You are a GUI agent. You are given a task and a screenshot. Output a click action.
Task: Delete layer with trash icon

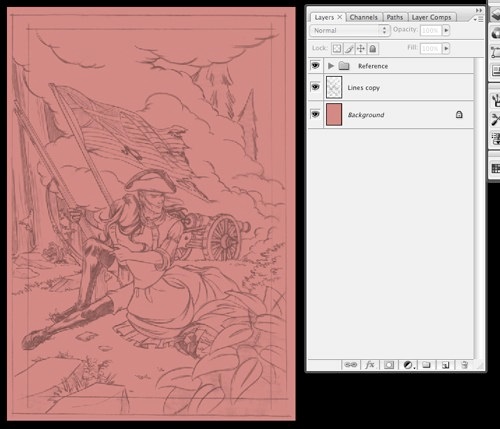click(x=465, y=365)
